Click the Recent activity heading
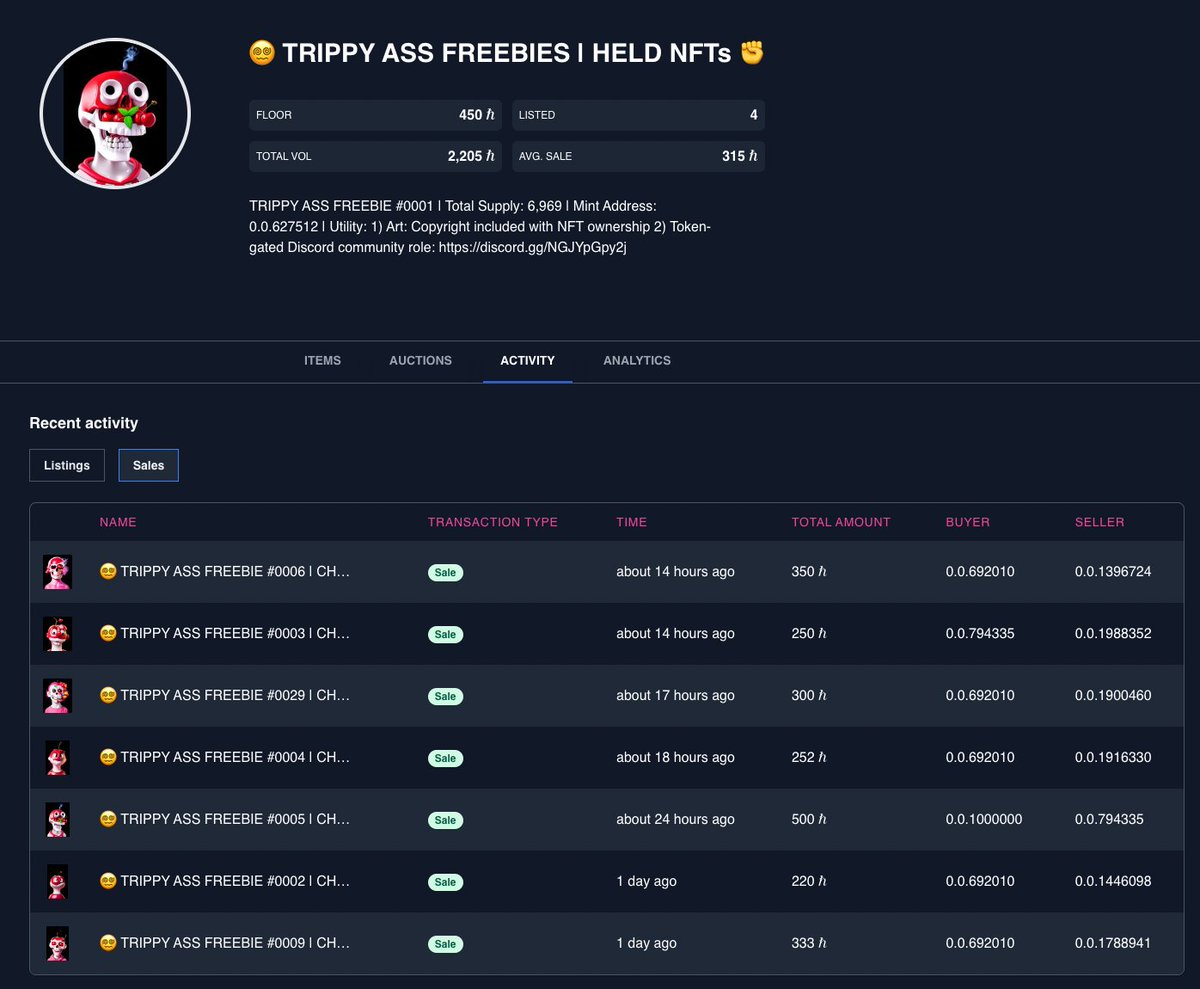 click(84, 423)
